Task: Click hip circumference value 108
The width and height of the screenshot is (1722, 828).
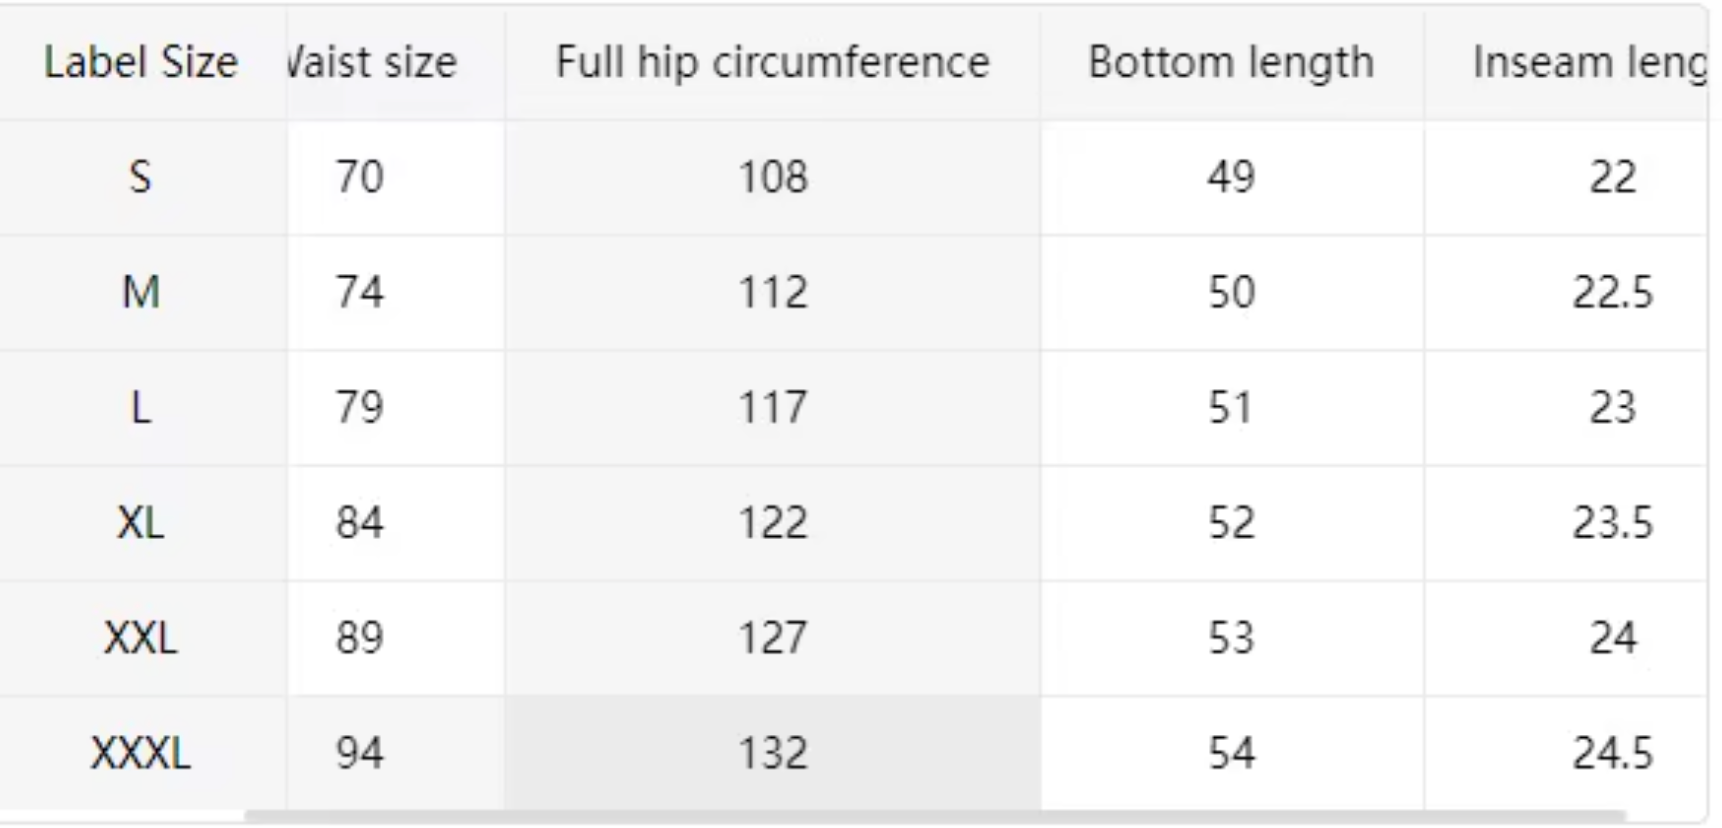Action: tap(772, 178)
